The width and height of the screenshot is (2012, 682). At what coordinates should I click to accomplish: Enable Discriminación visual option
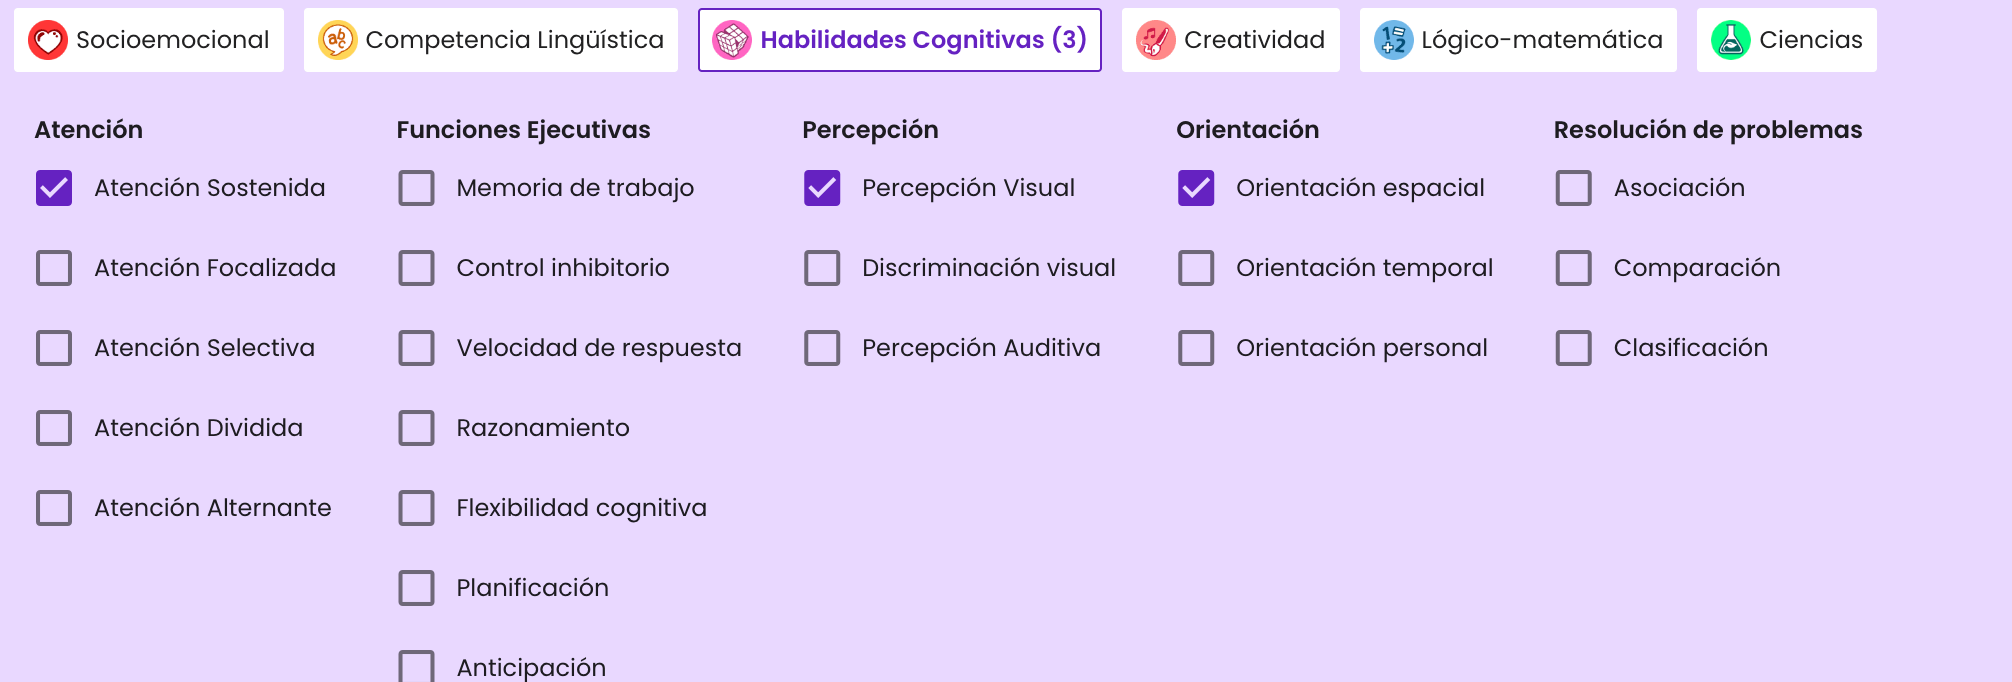point(822,268)
